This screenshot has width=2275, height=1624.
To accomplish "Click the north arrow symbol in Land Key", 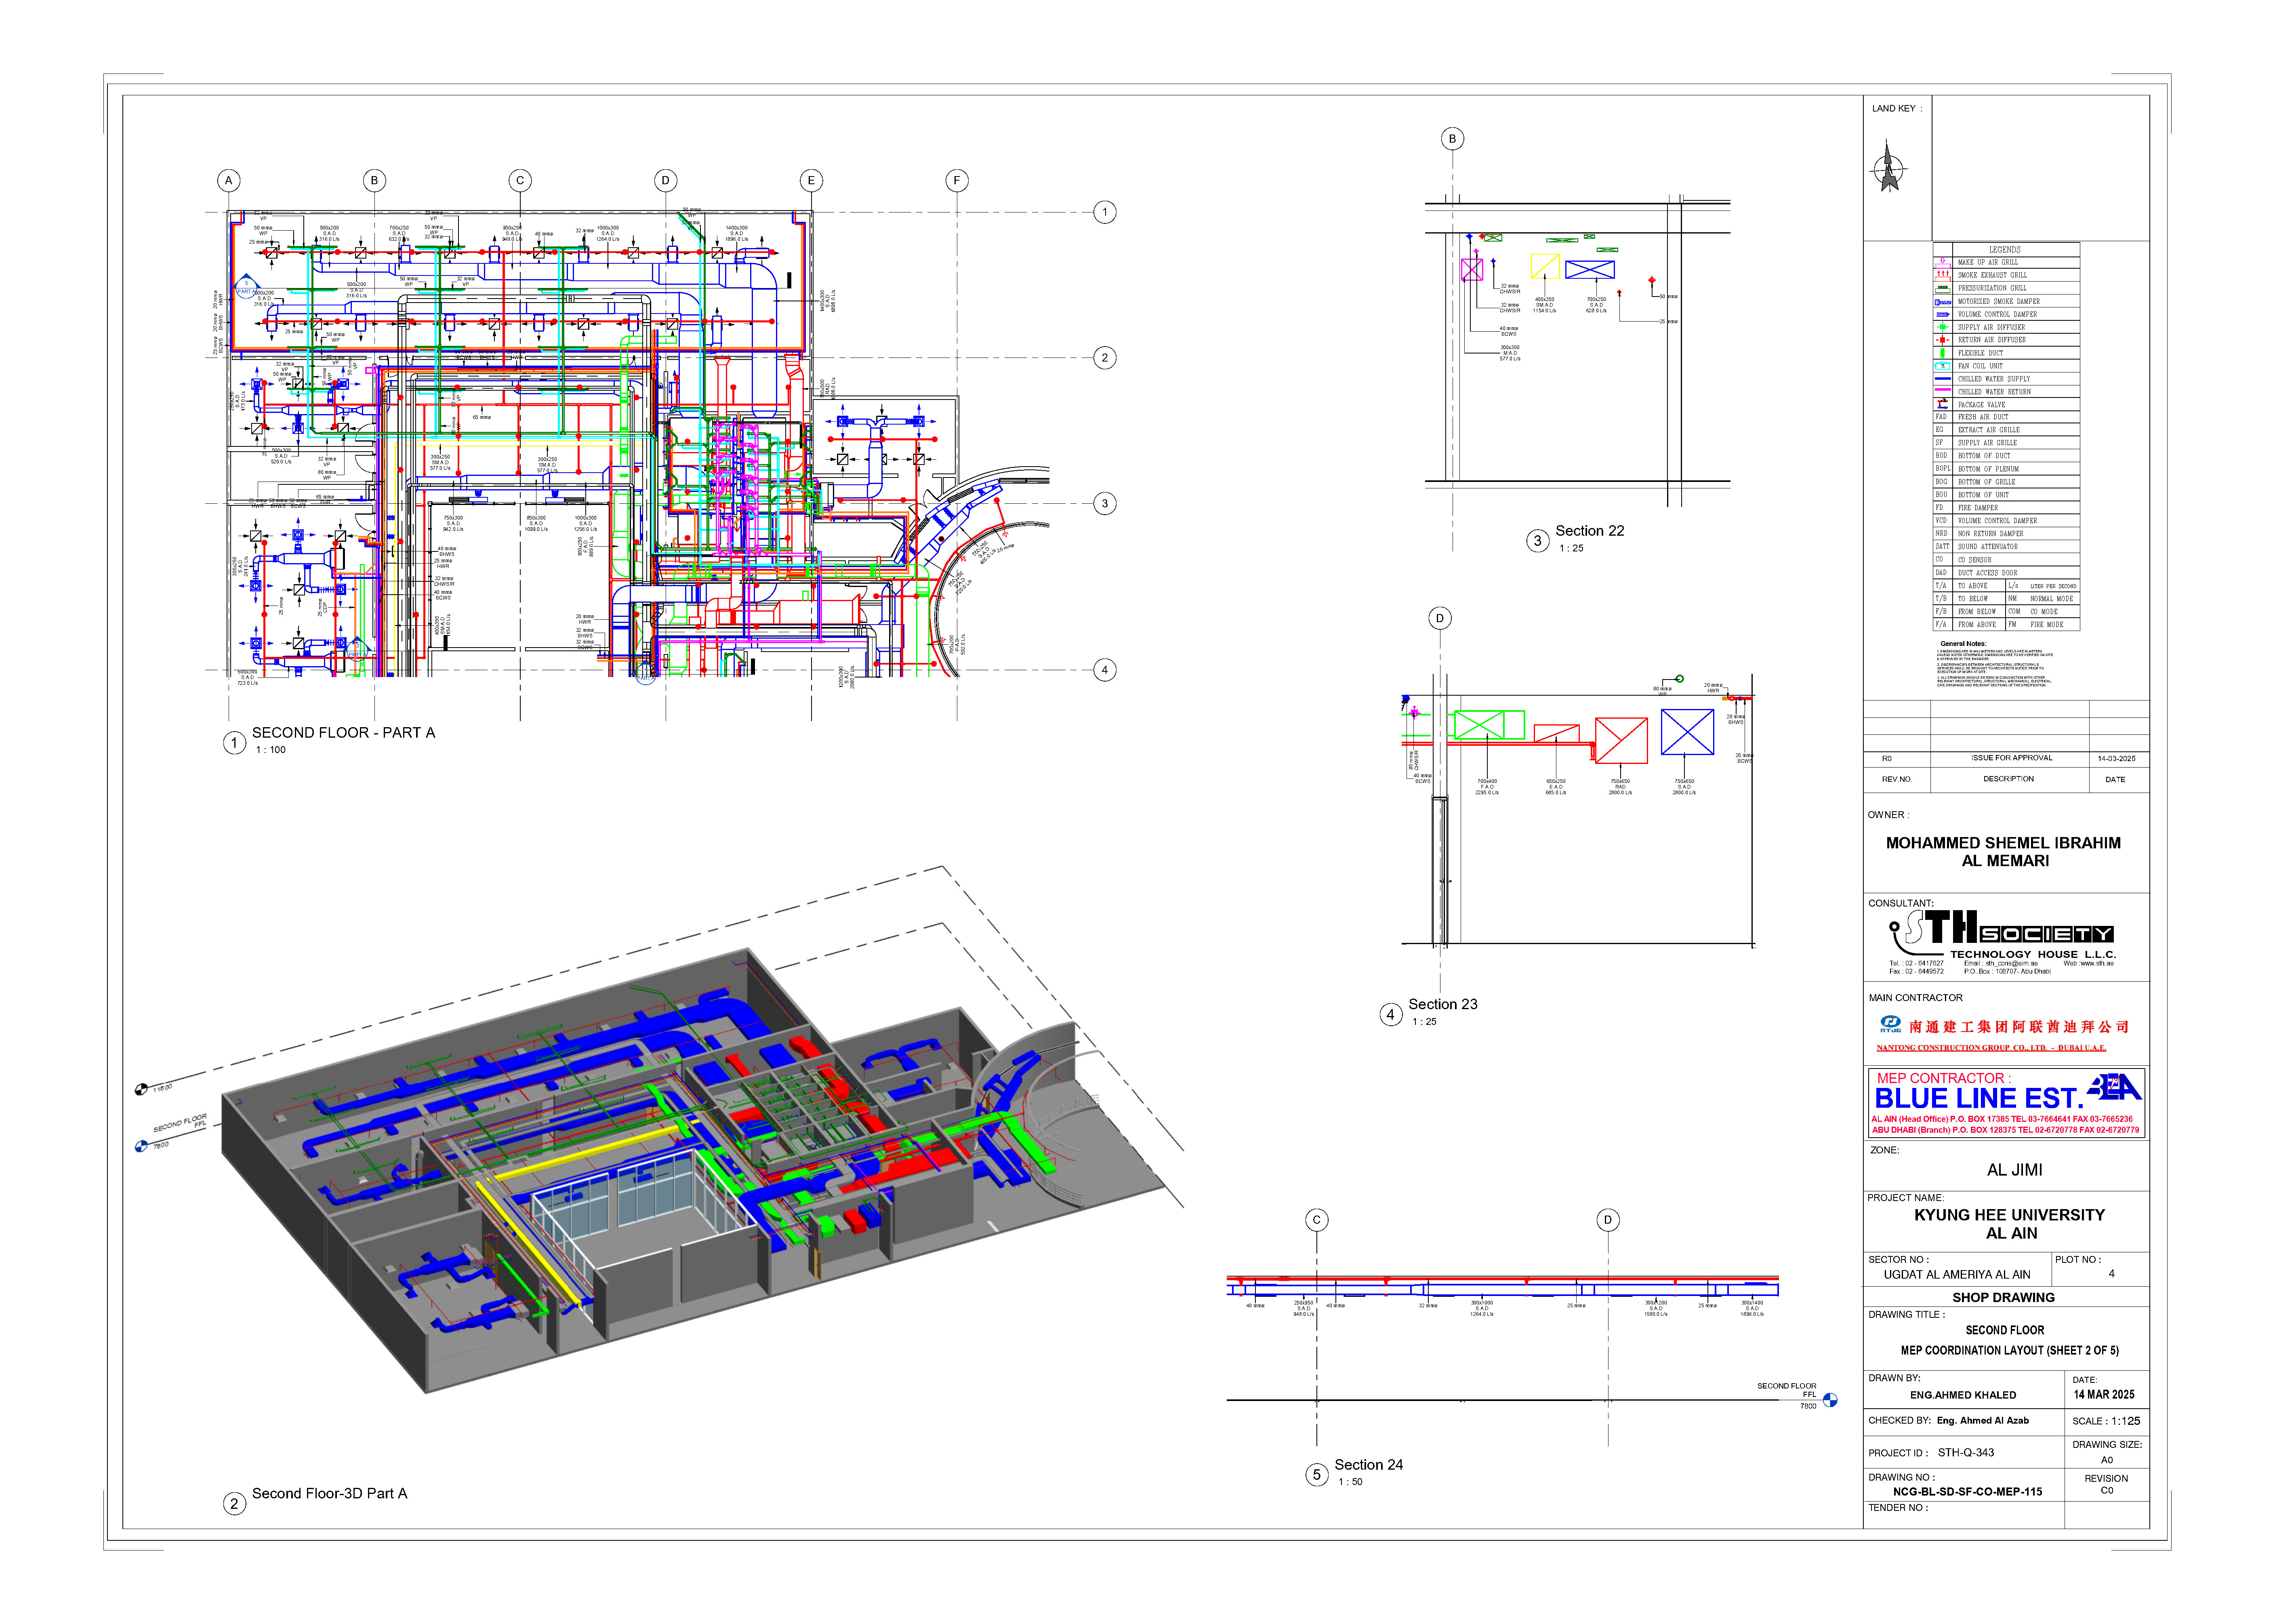I will (1888, 166).
